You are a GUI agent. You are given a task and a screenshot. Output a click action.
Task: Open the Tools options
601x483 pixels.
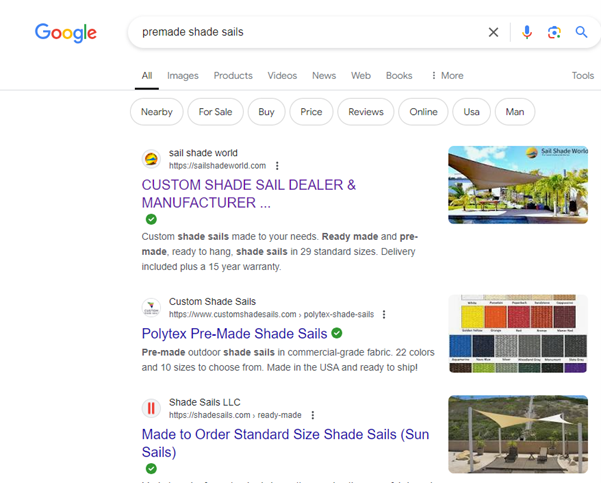click(x=583, y=76)
